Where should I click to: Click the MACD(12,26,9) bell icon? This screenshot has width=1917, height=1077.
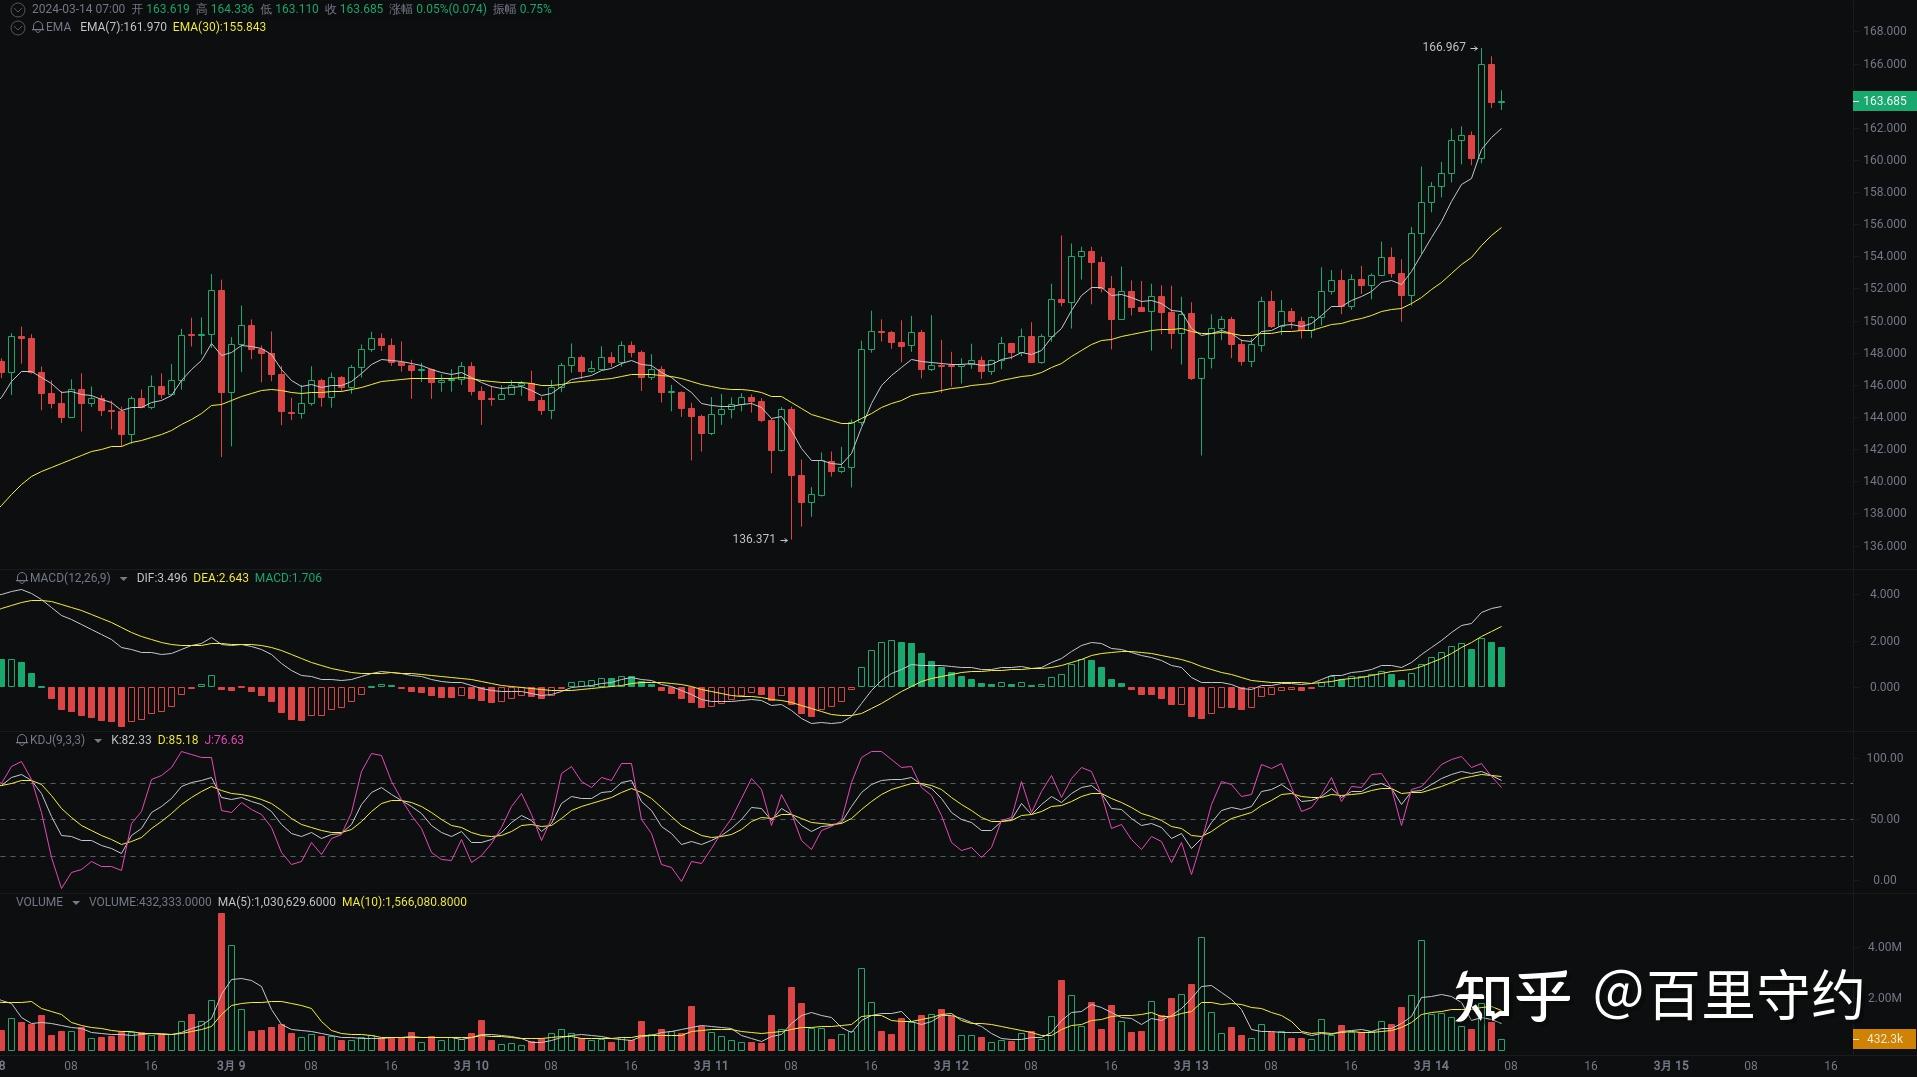coord(22,578)
